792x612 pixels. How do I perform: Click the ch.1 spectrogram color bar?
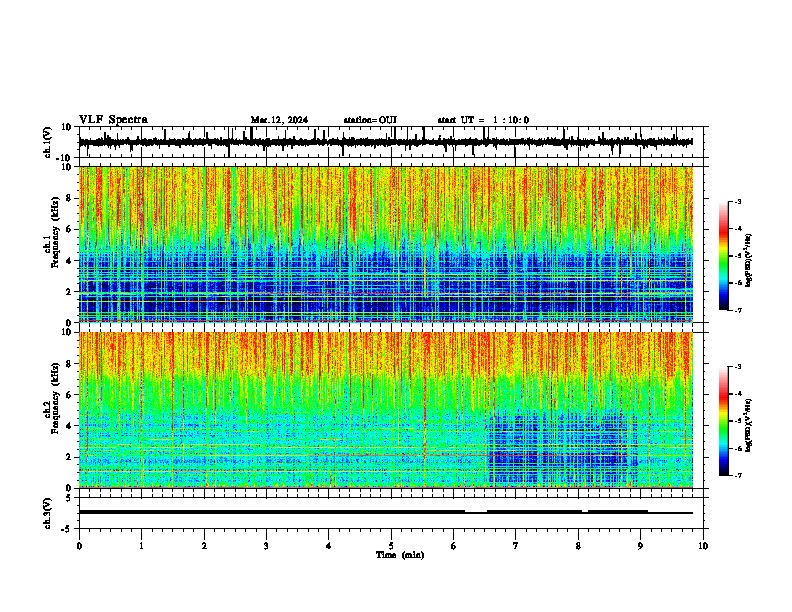click(x=724, y=256)
